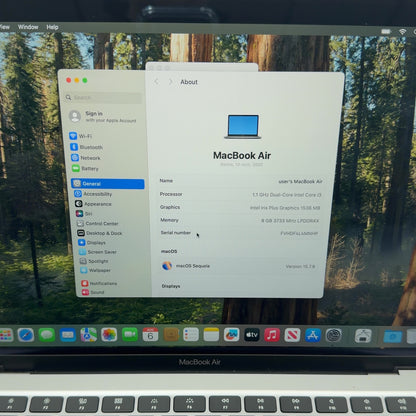Select the Notifications settings item
The width and height of the screenshot is (416, 416).
99,283
